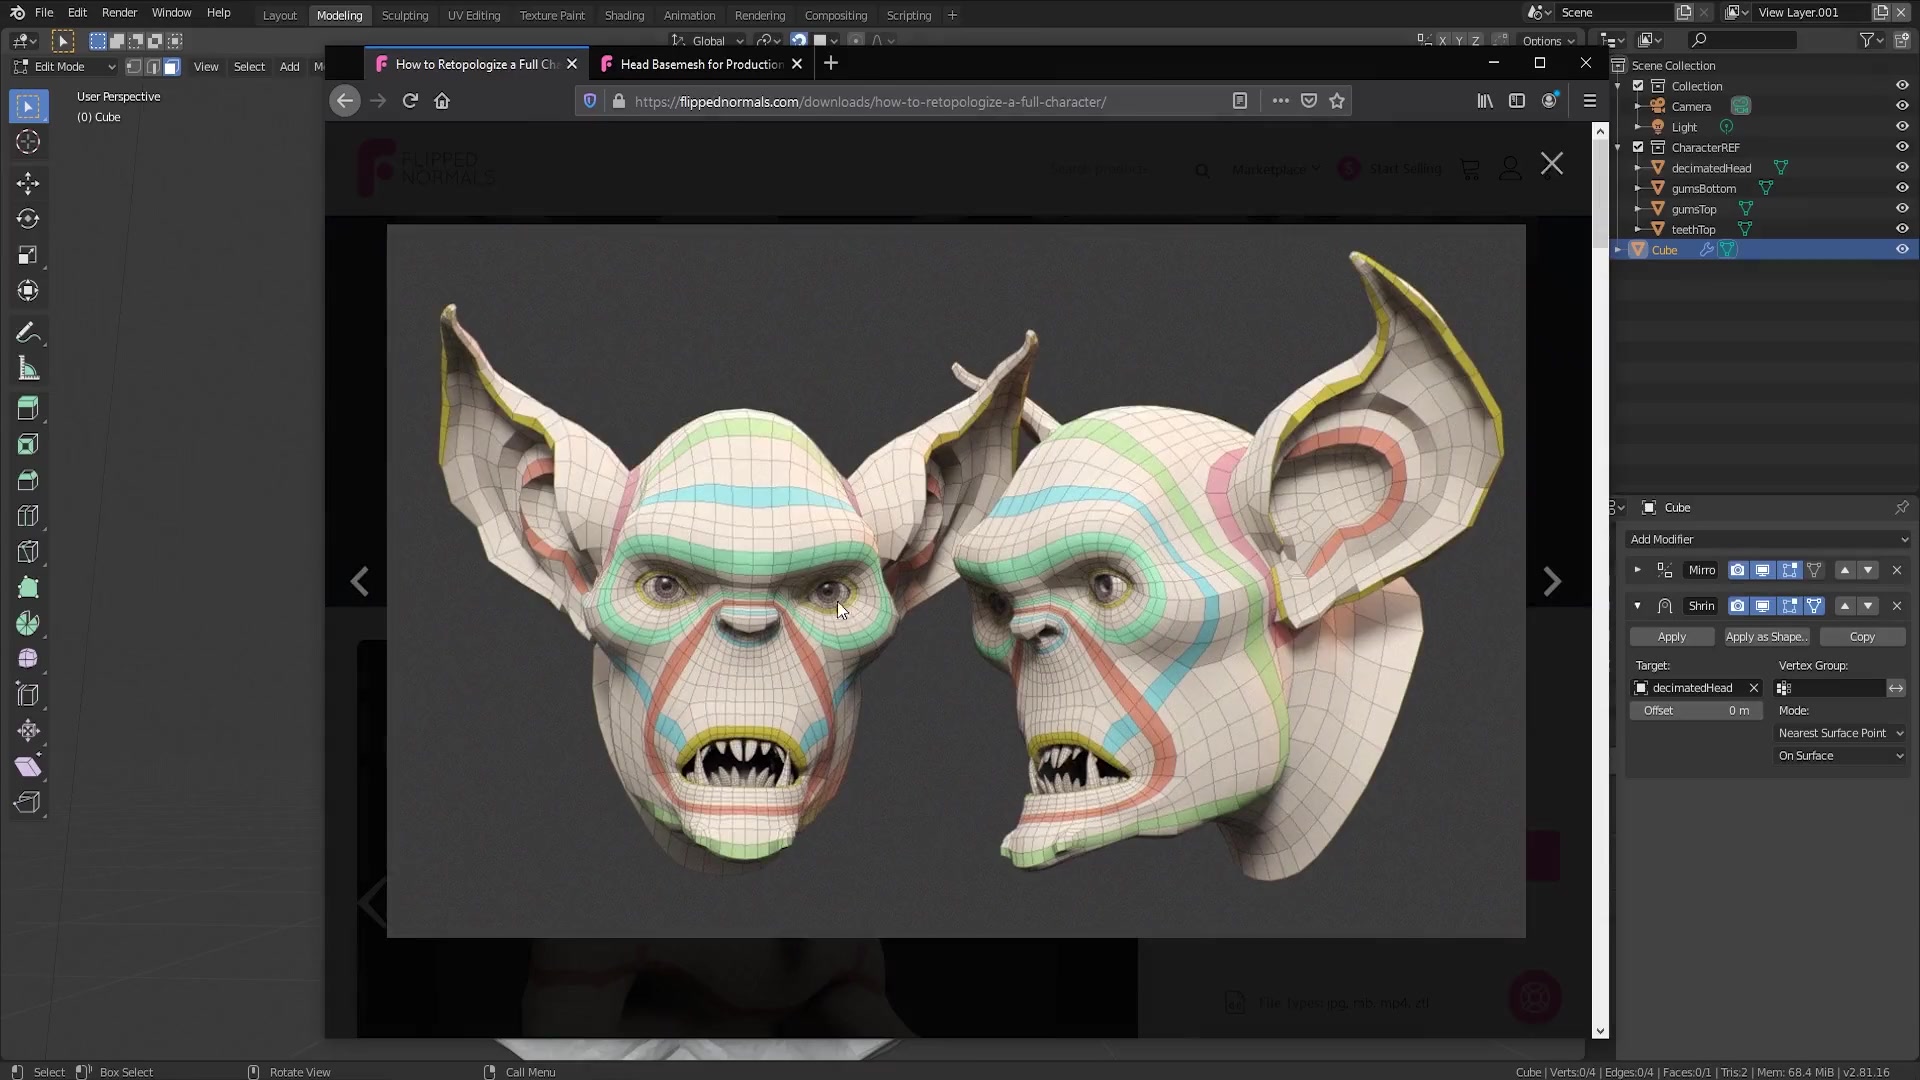This screenshot has height=1080, width=1920.
Task: Show the next image in gallery
Action: [1552, 582]
